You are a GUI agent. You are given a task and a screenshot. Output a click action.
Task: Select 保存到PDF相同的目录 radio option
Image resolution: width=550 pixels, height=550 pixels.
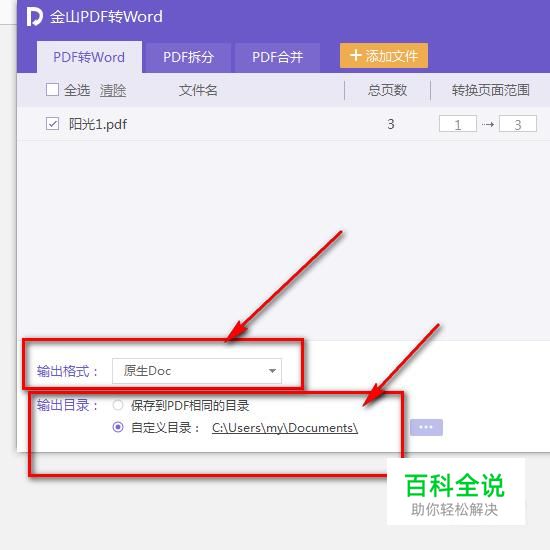[x=118, y=405]
